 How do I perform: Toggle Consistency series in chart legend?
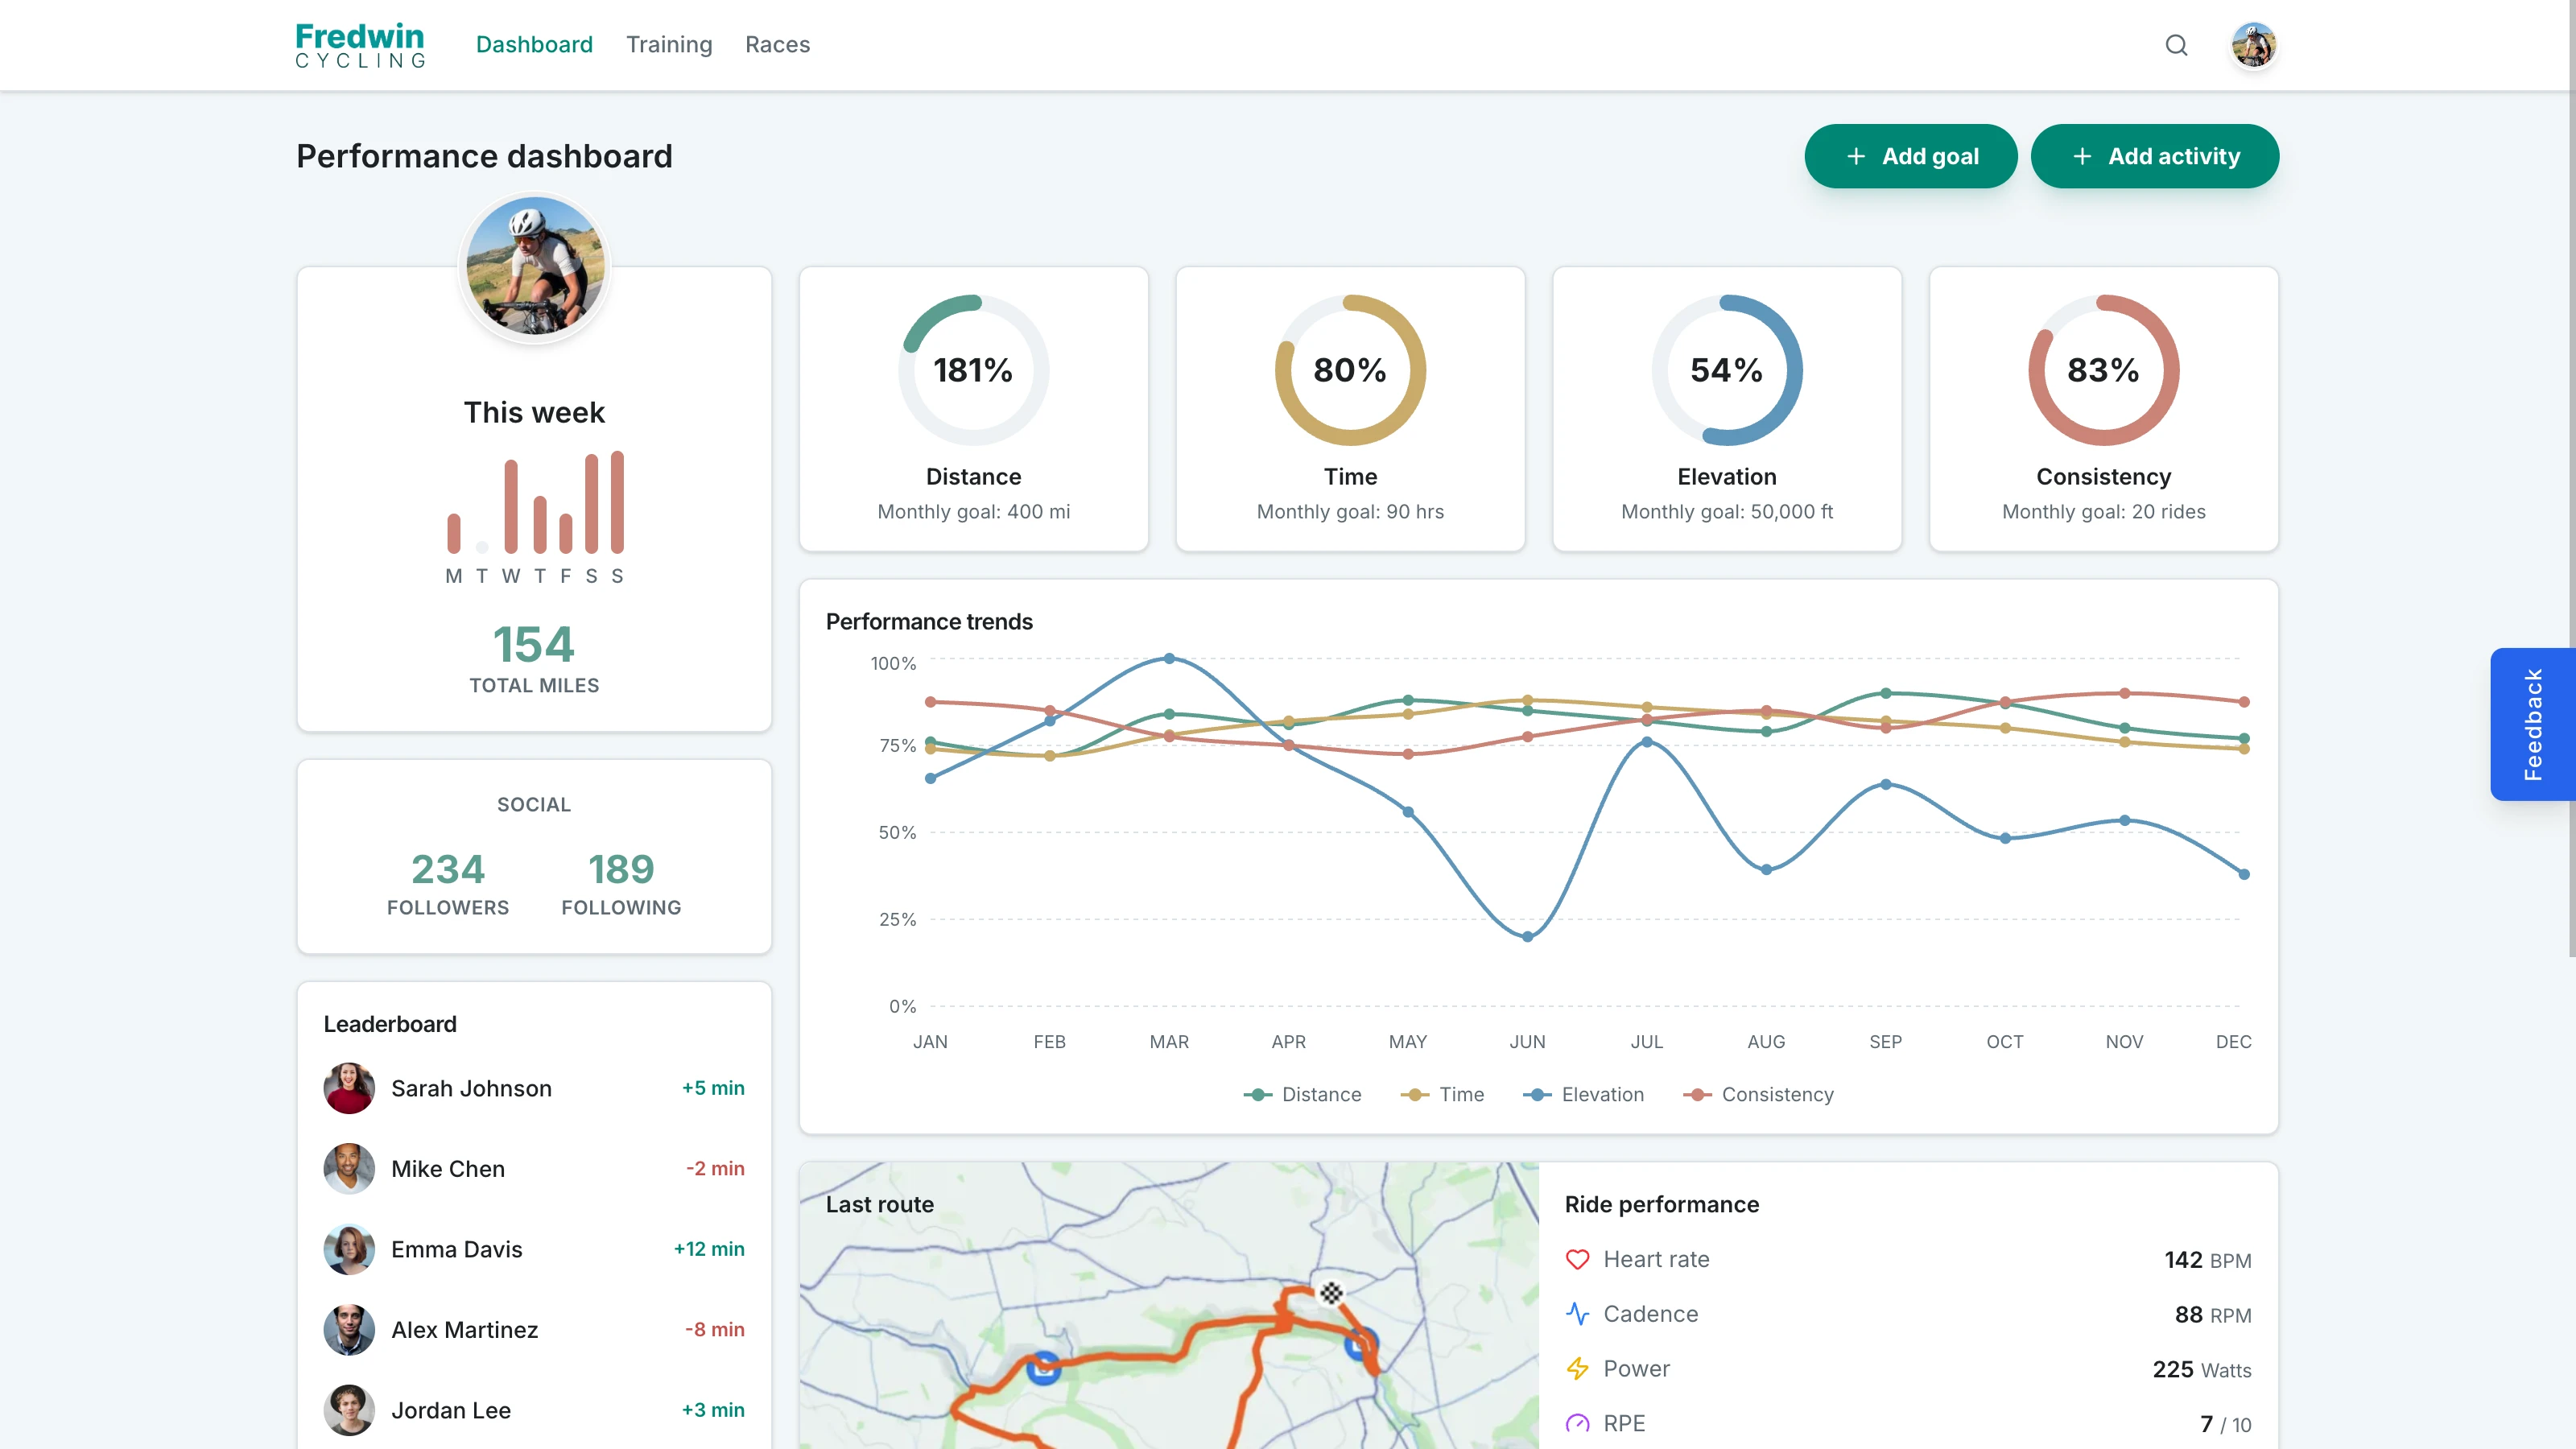1758,1094
